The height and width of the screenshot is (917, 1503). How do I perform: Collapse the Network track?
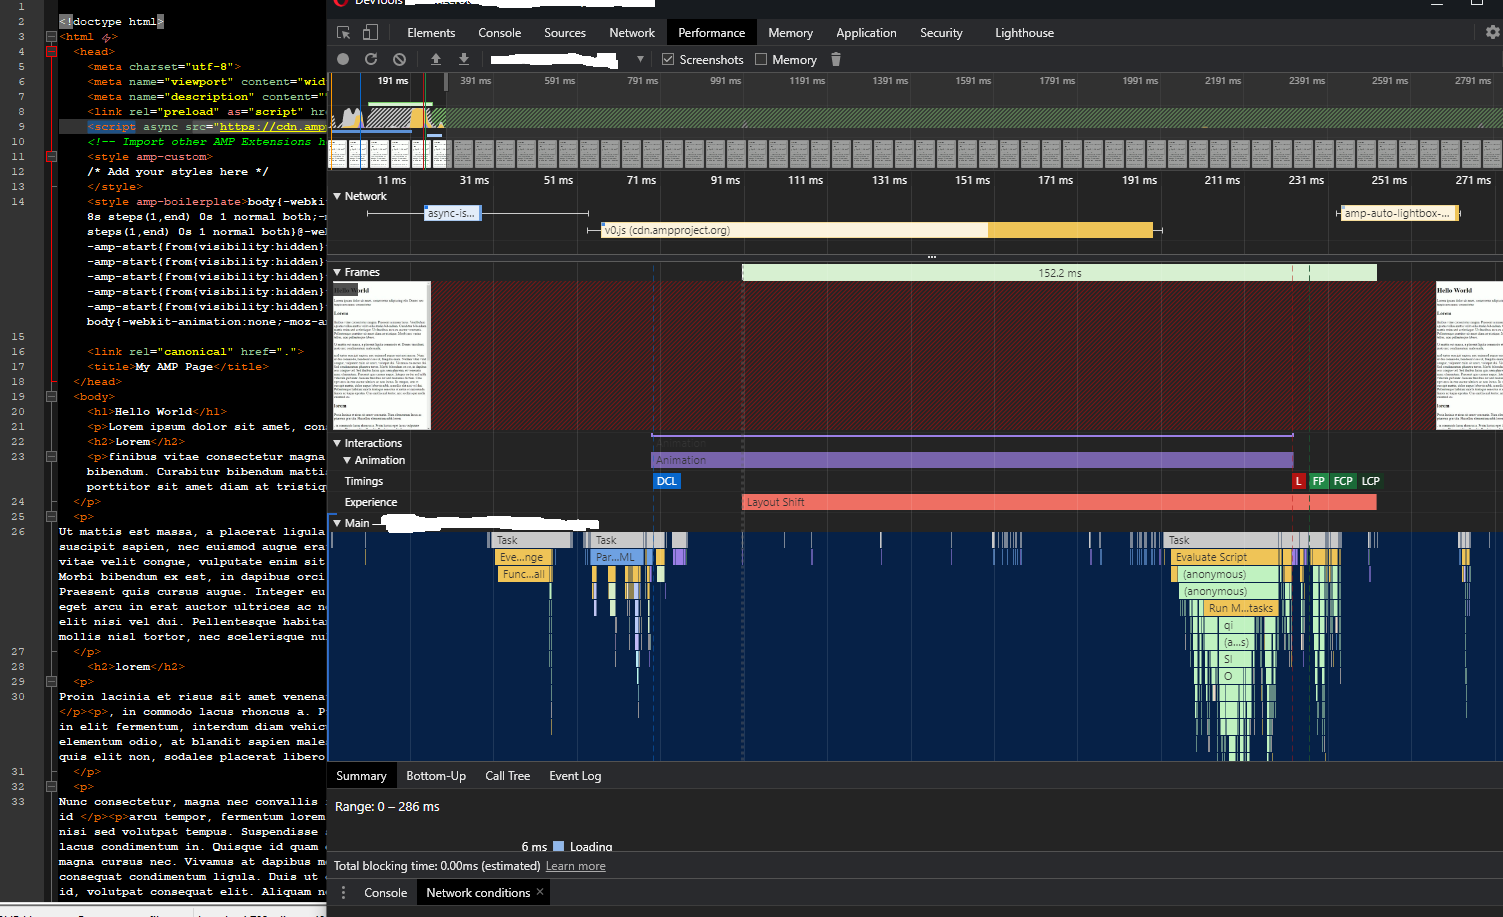coord(337,196)
